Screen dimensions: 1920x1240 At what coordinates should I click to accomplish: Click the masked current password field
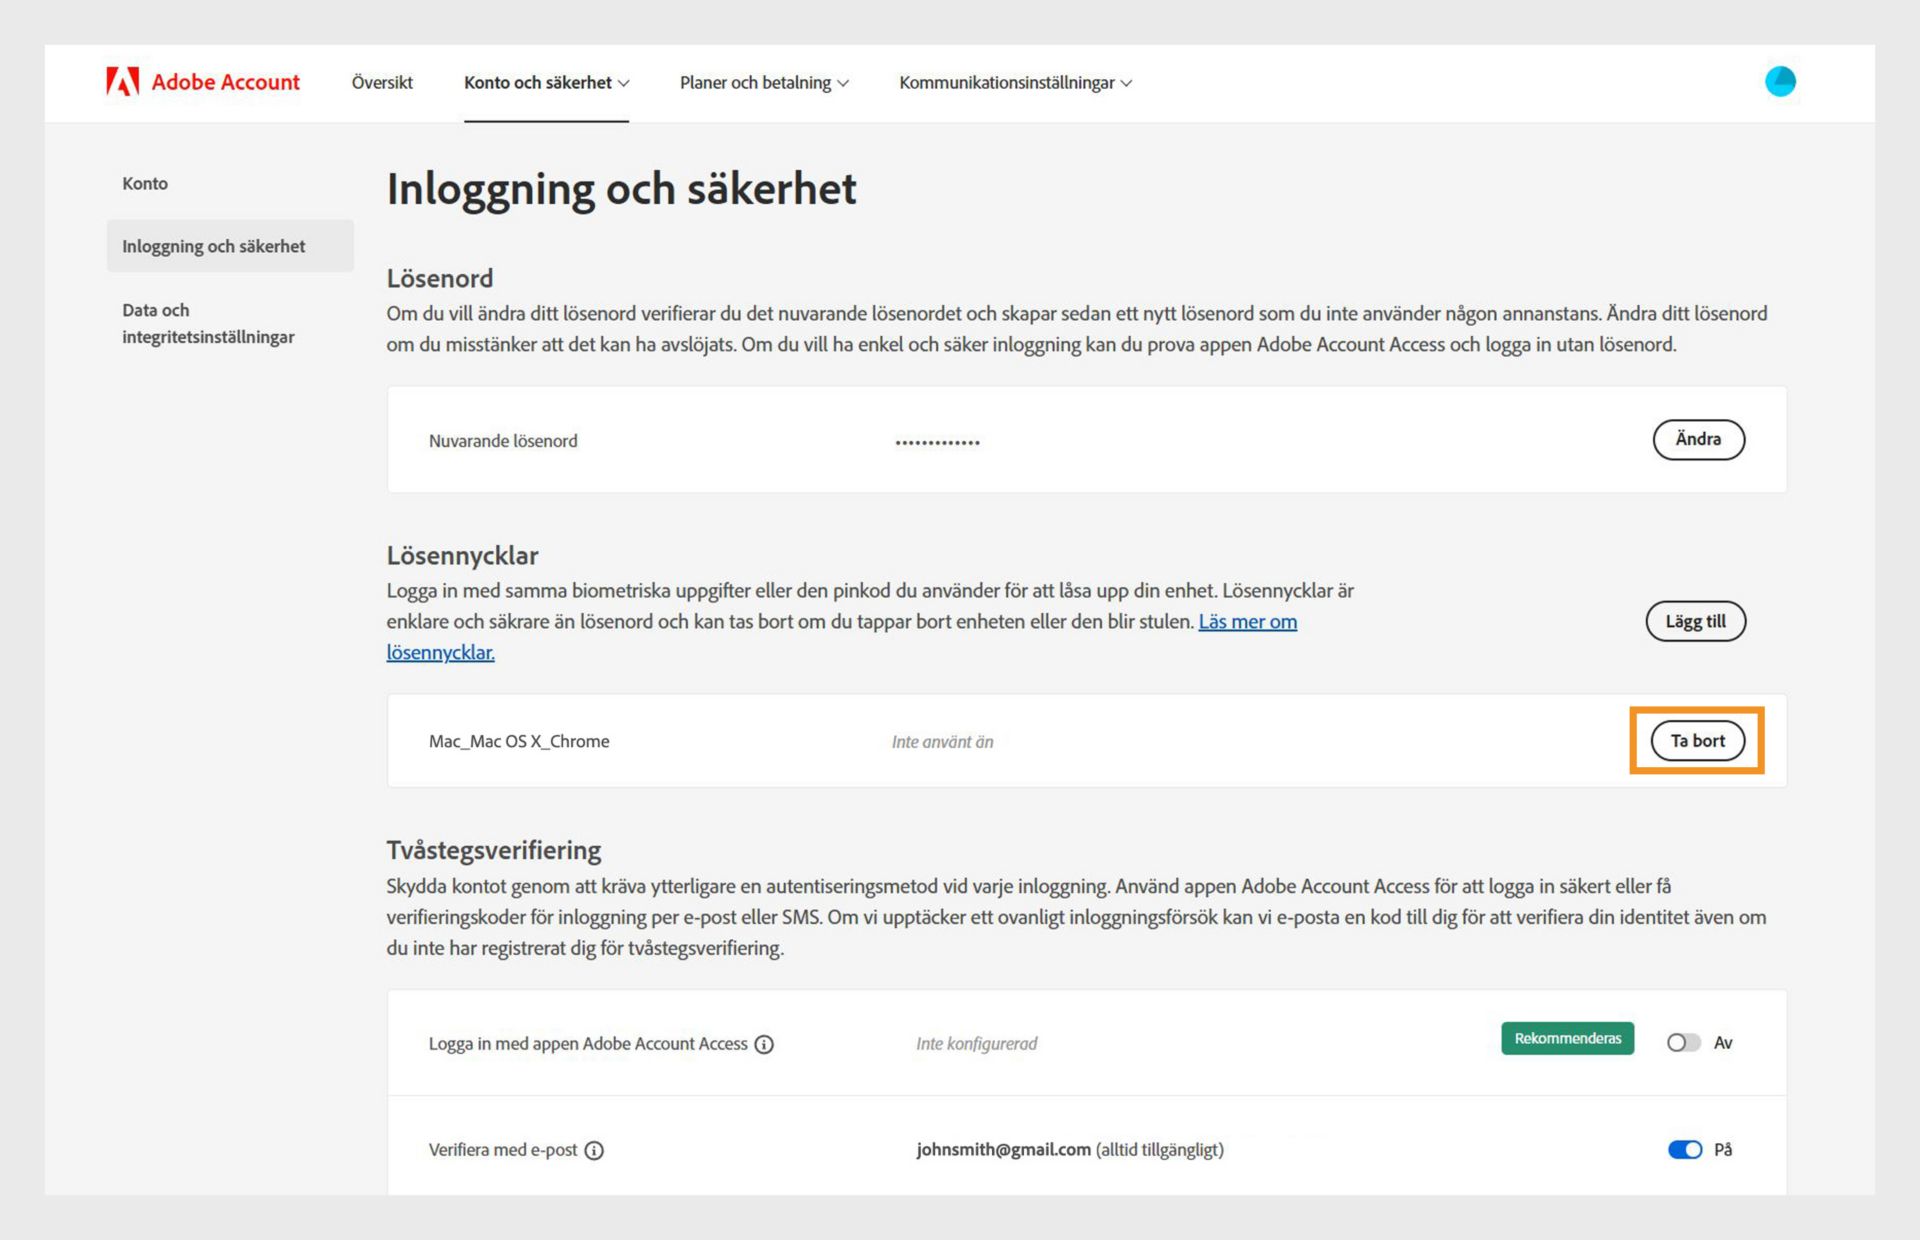click(937, 441)
